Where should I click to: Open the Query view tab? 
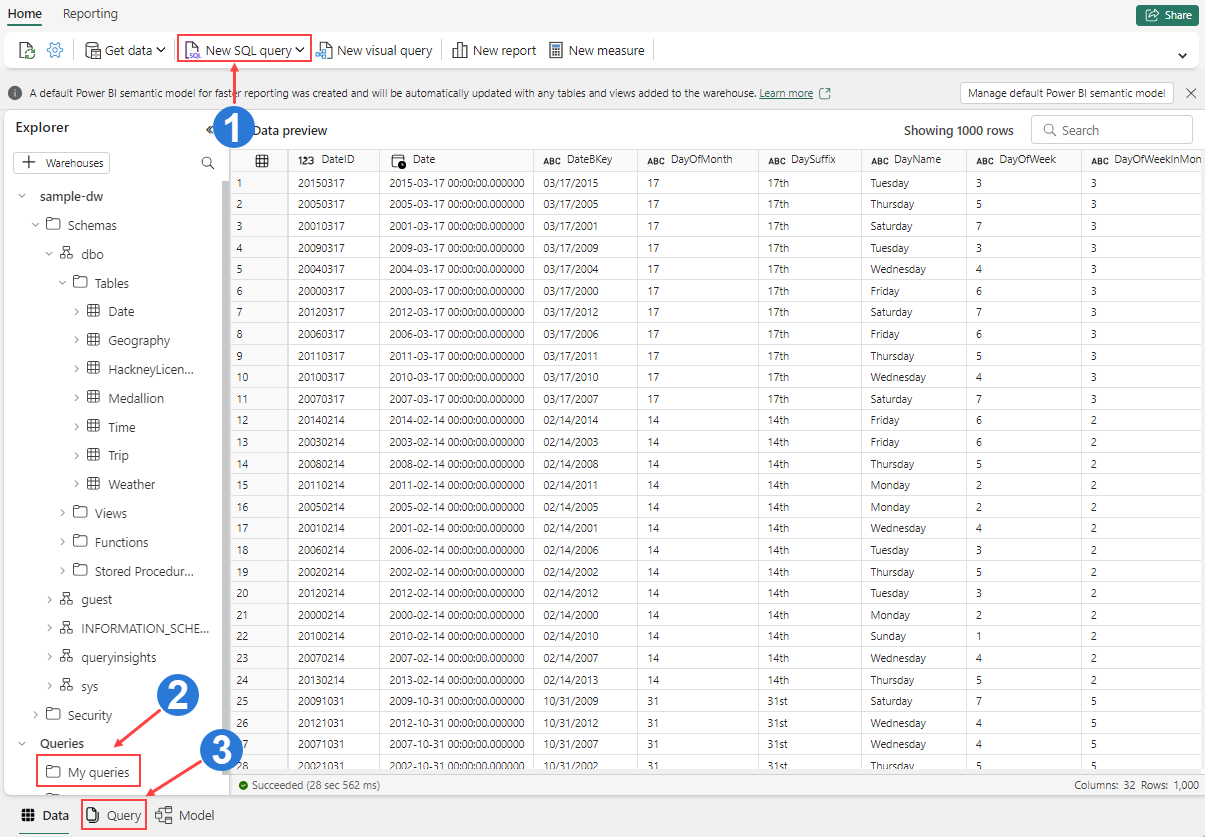[x=113, y=815]
